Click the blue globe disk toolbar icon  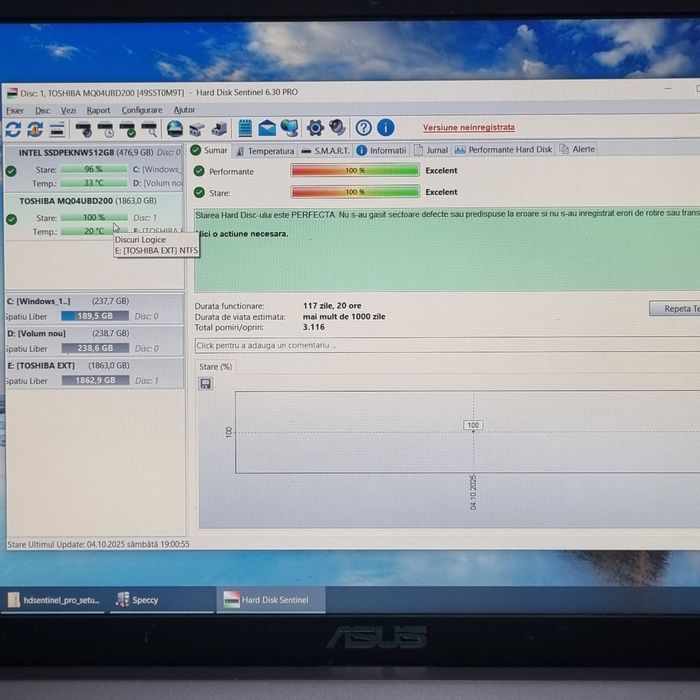pos(175,129)
